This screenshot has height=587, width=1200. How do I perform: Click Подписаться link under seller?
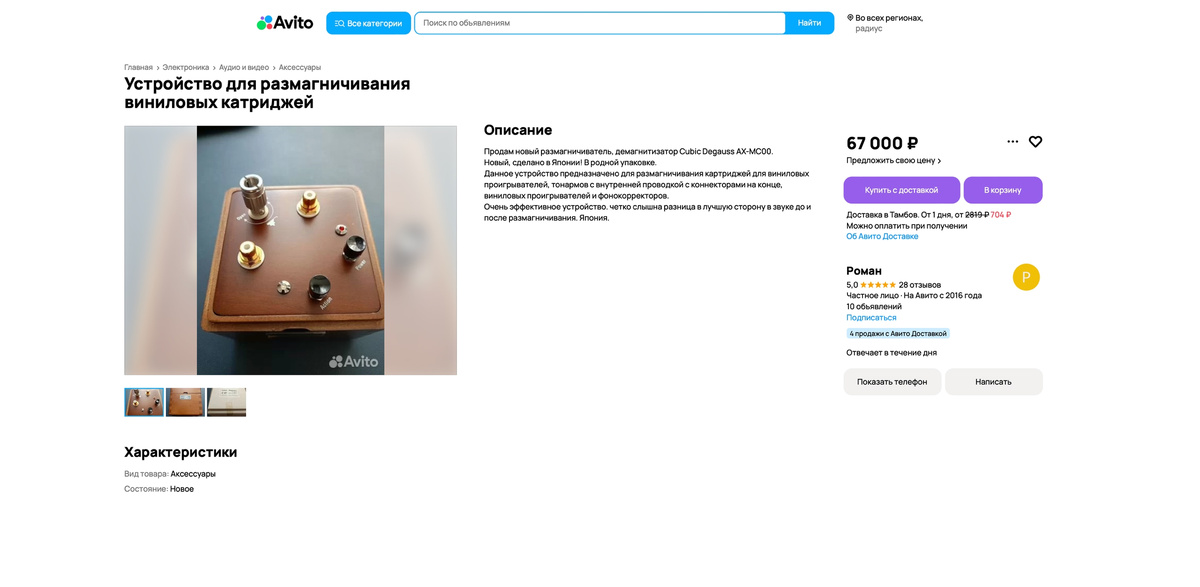coord(871,318)
